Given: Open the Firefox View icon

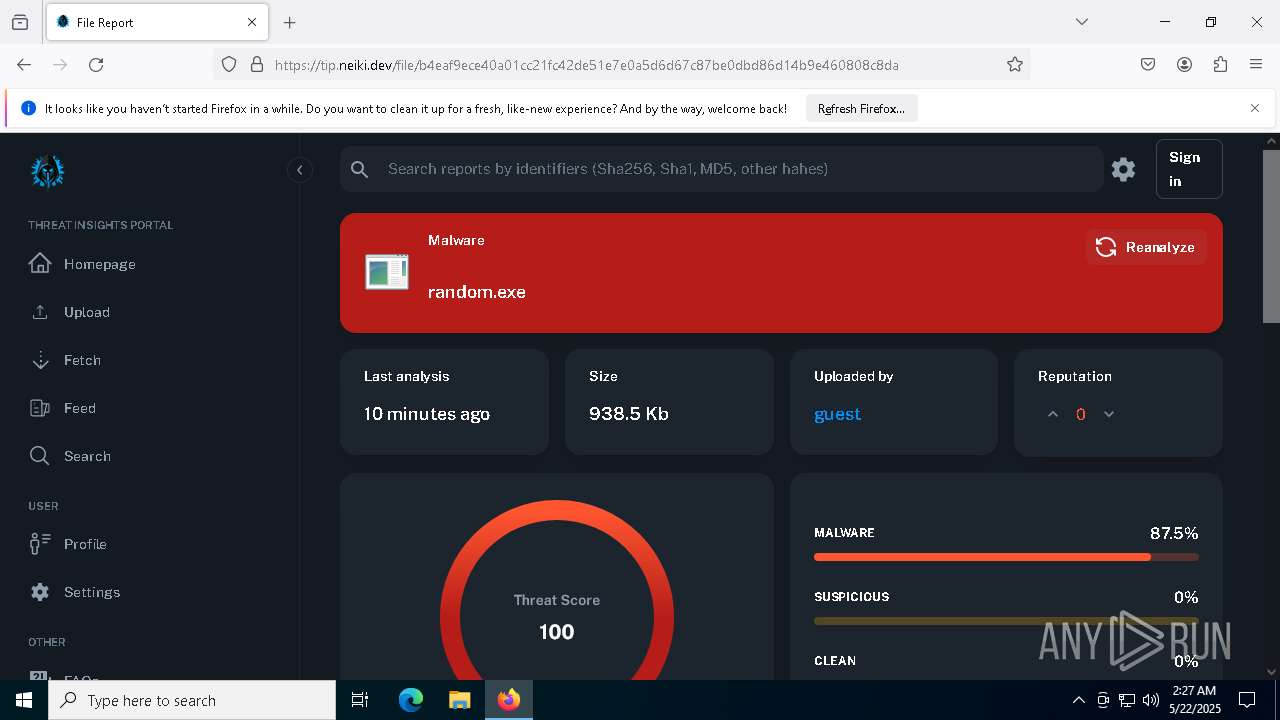Looking at the screenshot, I should [20, 22].
